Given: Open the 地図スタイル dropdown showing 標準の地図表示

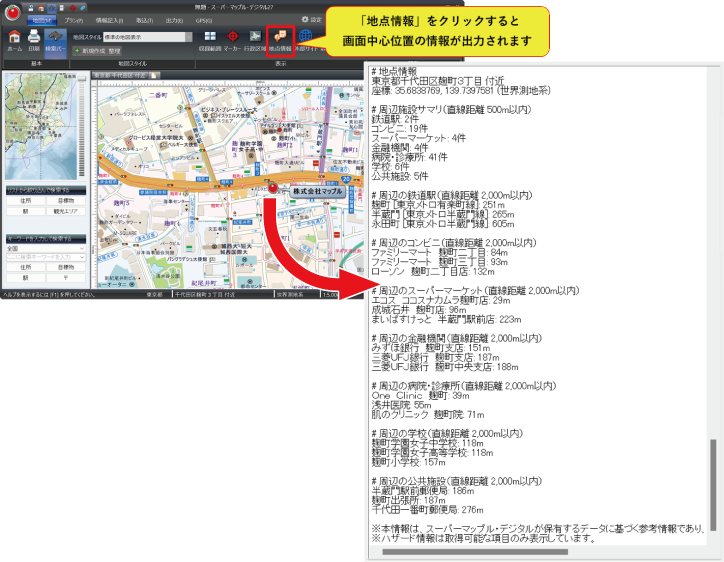Looking at the screenshot, I should tap(147, 37).
